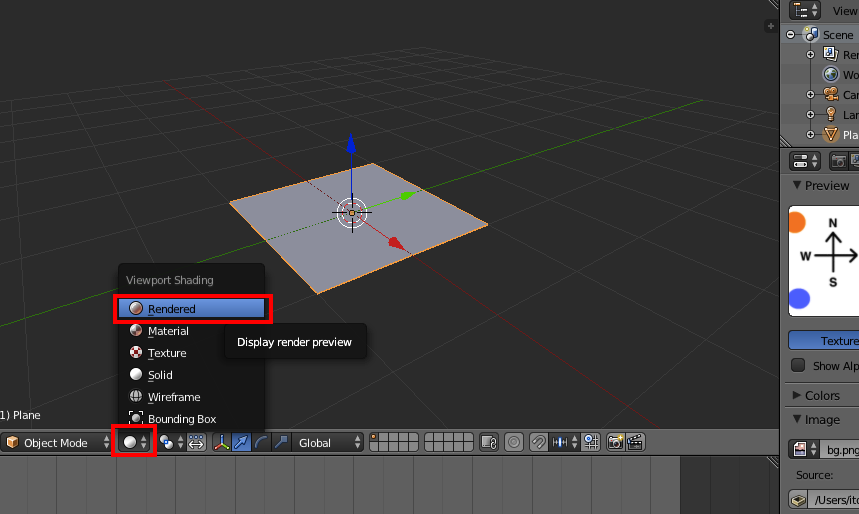
Task: Click the Lamp bulb icon
Action: pyautogui.click(x=831, y=114)
